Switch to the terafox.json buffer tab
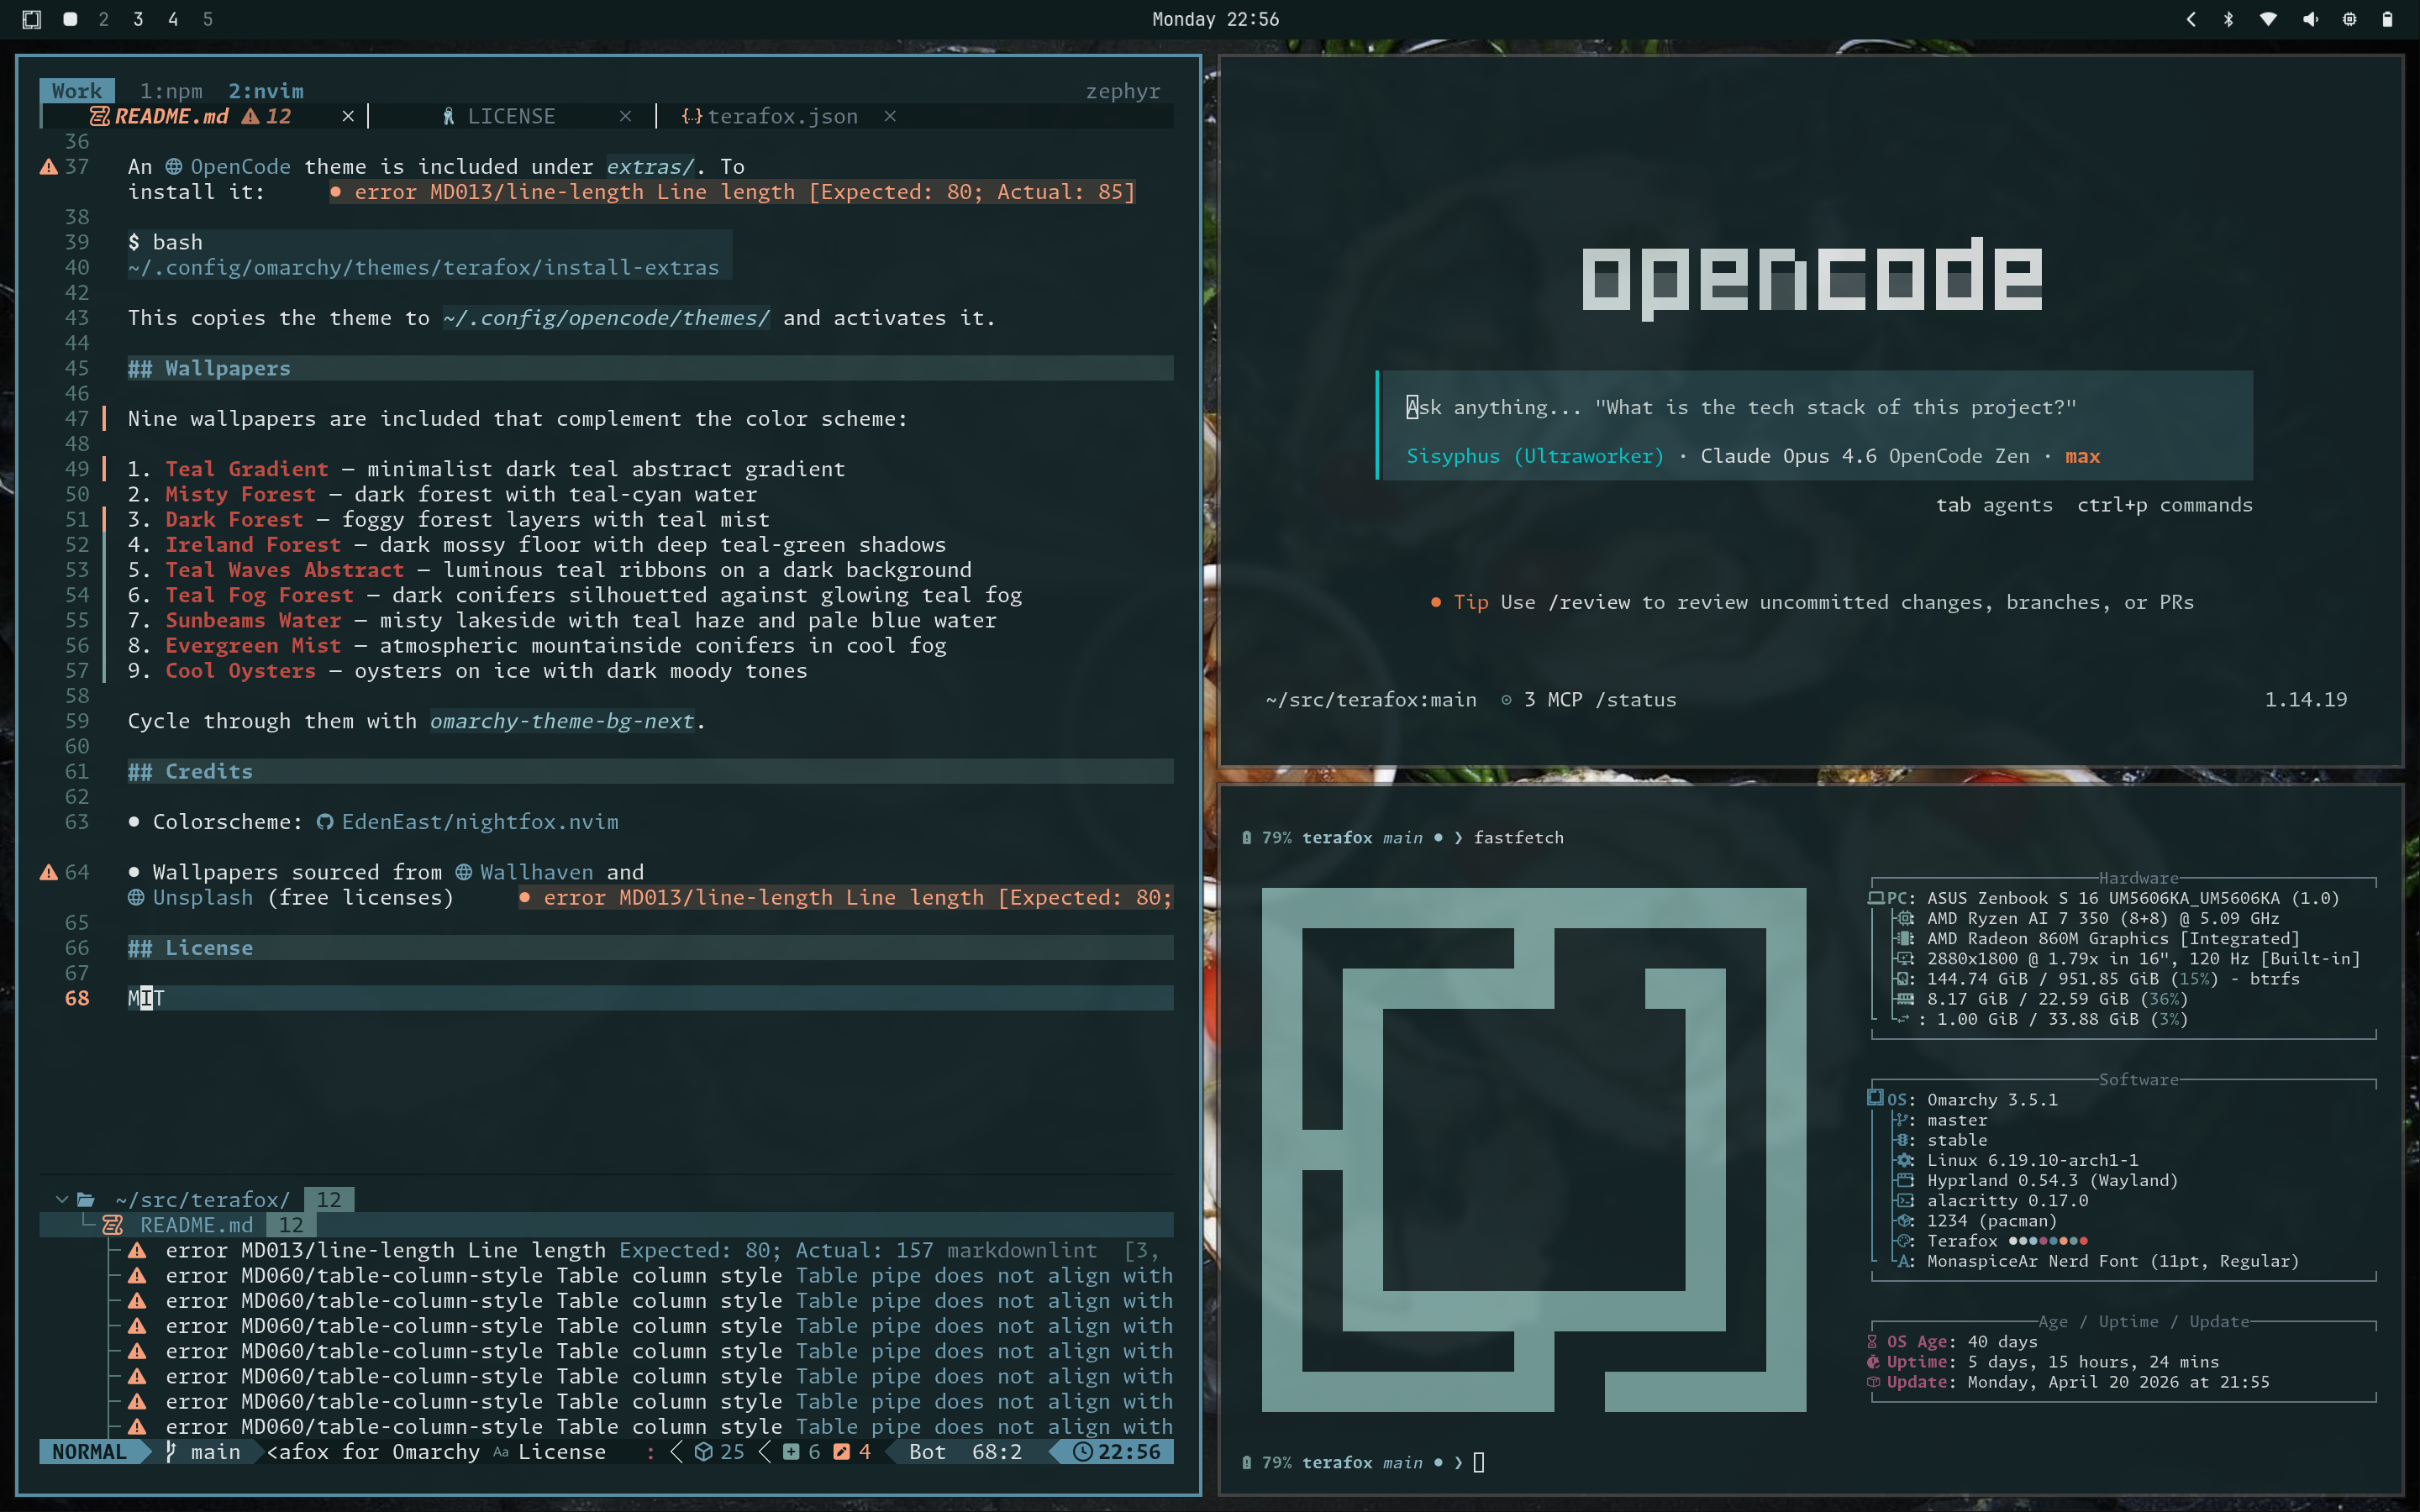The image size is (2420, 1512). click(782, 116)
